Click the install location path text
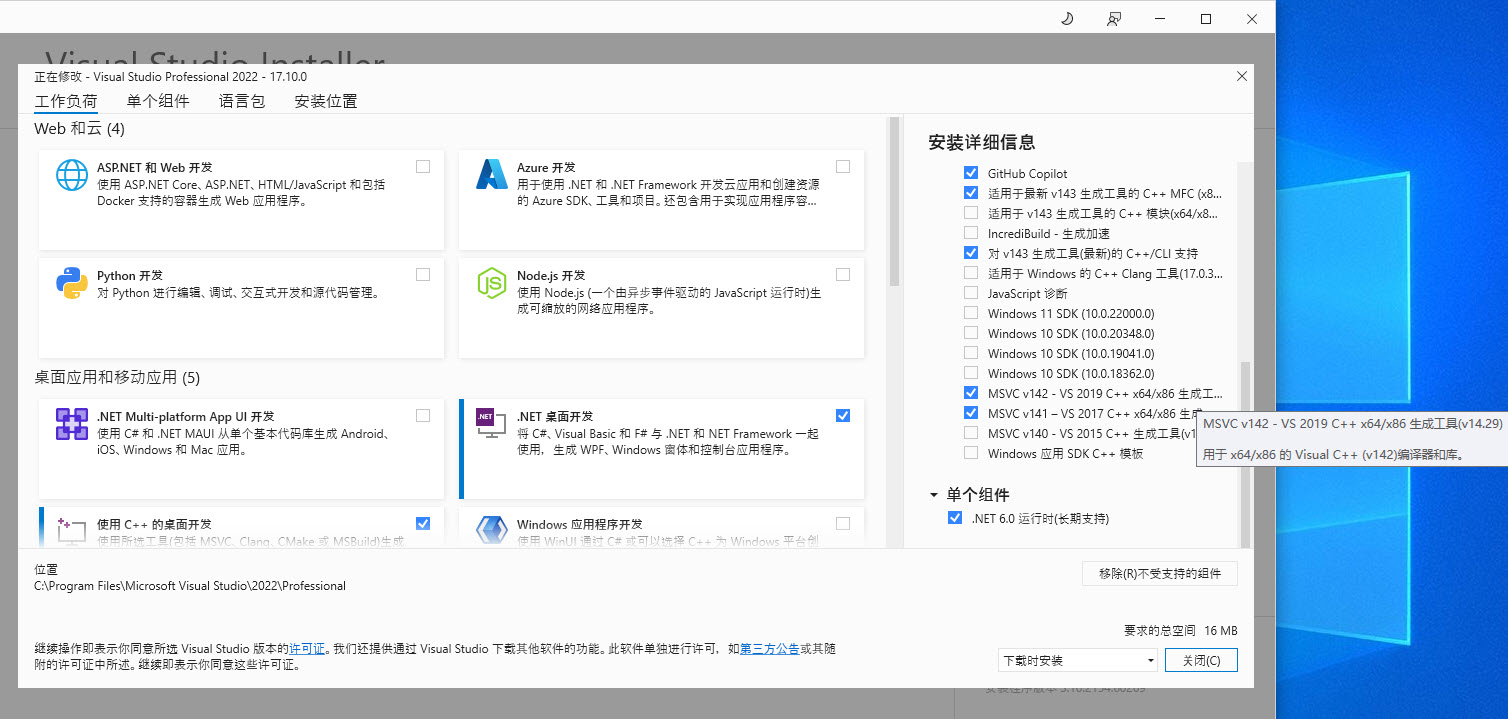 [x=190, y=586]
